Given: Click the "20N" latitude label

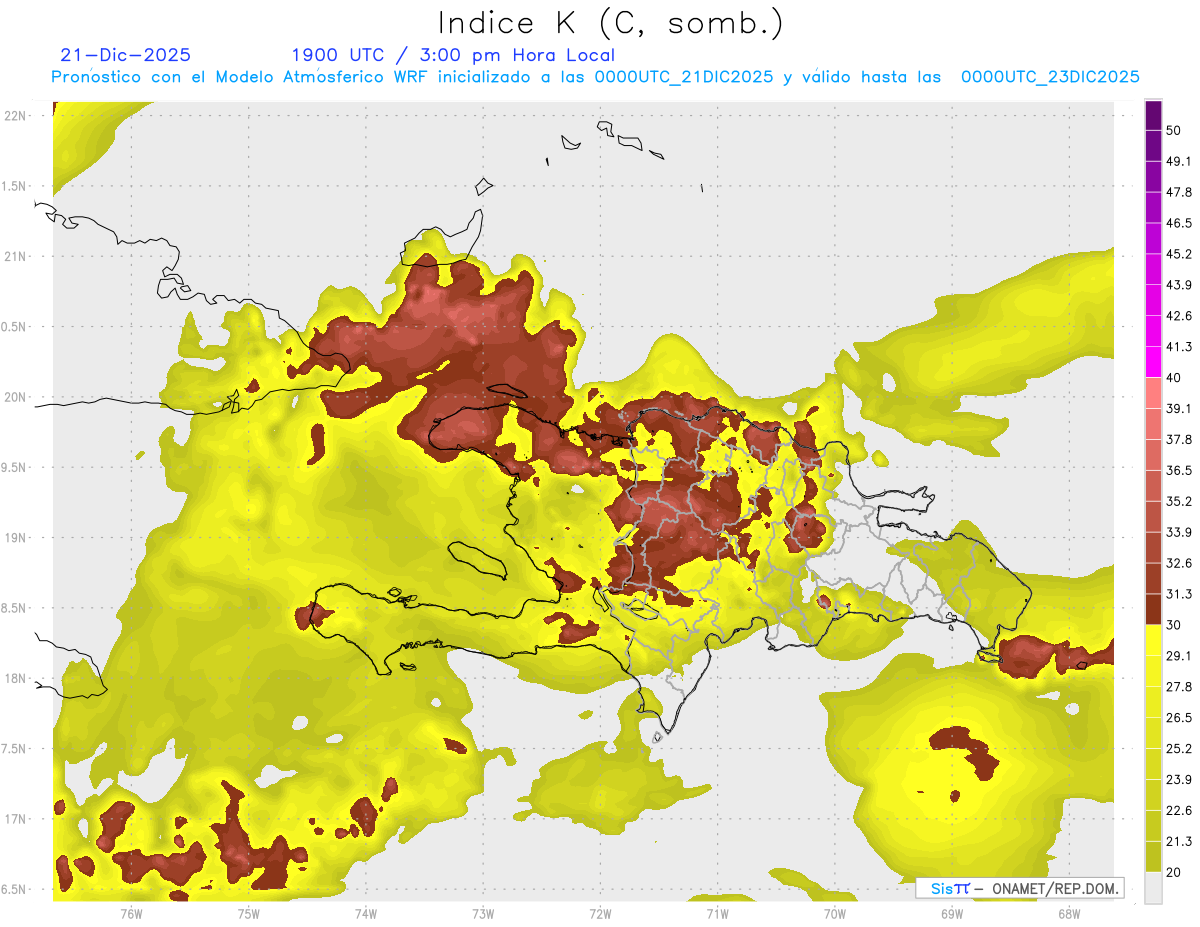Looking at the screenshot, I should pos(16,397).
